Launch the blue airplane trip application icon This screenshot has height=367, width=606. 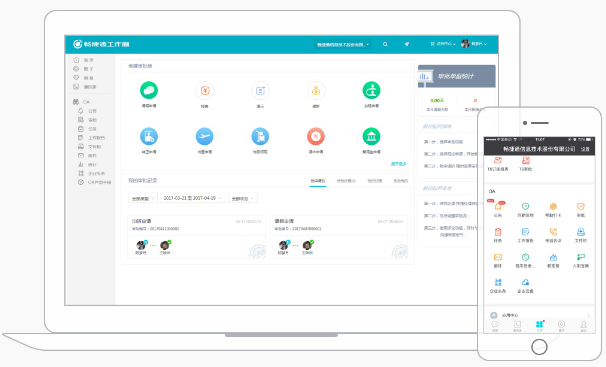tap(204, 136)
